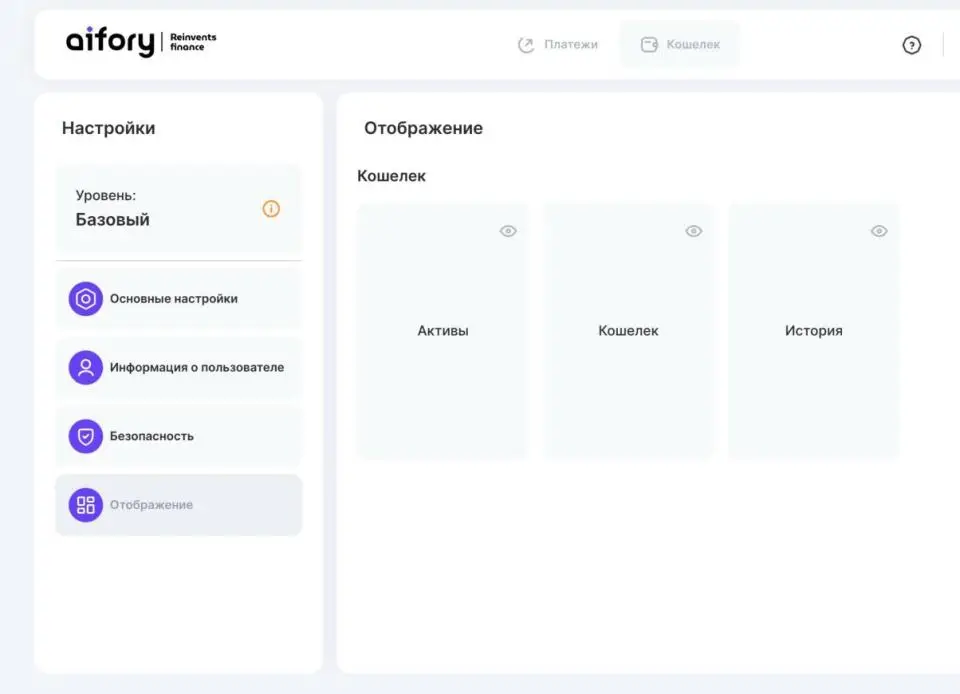Click the Платежи arrow icon

click(526, 45)
